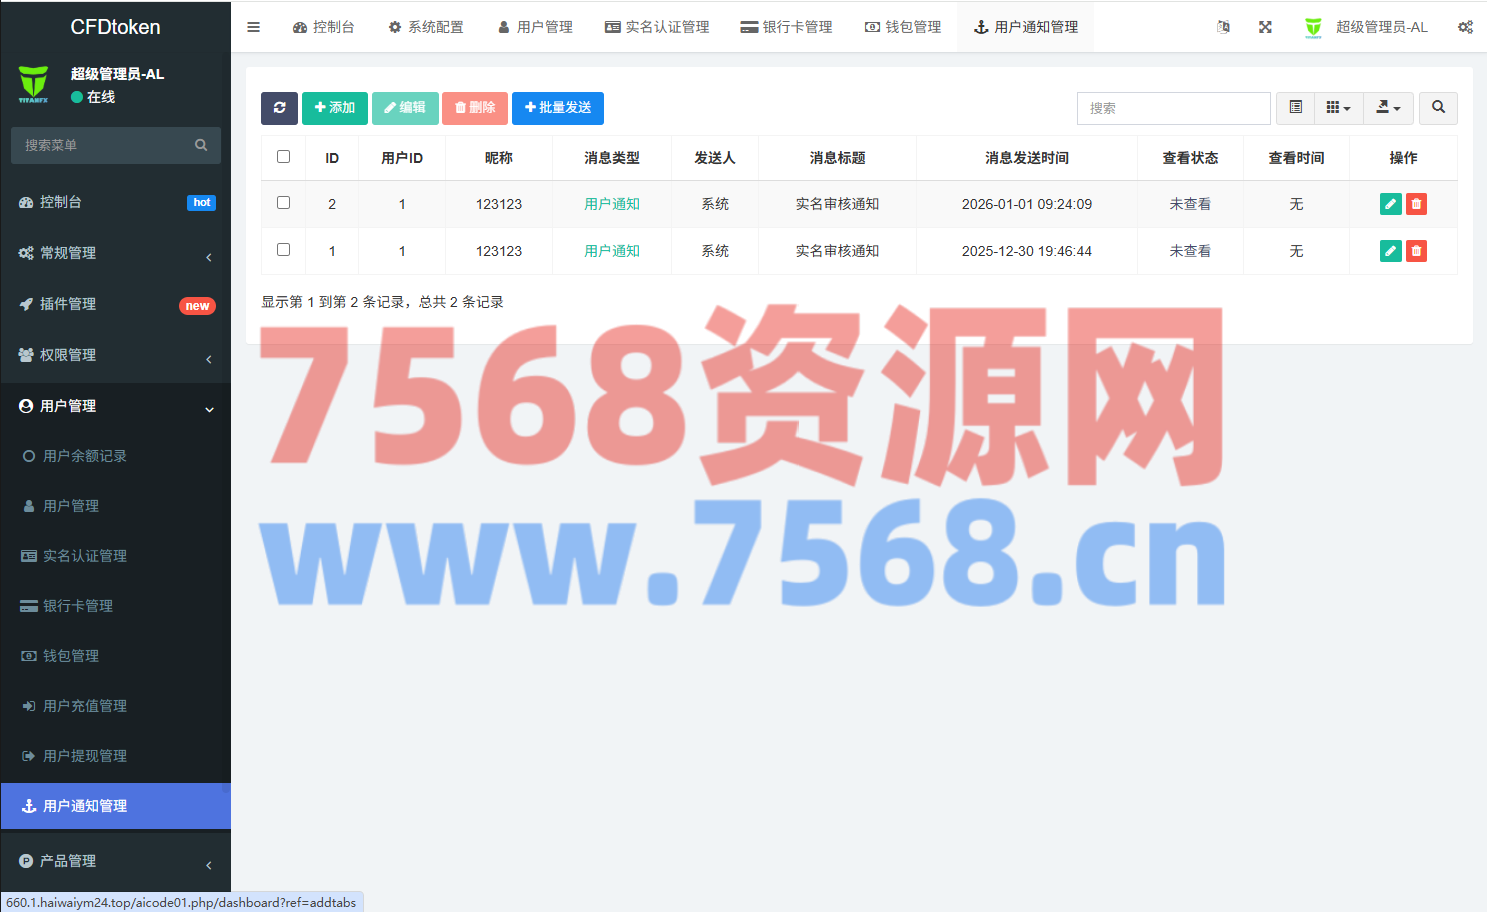The height and width of the screenshot is (912, 1487).
Task: Enter fullscreen mode using the top bar icon
Action: [x=1265, y=27]
